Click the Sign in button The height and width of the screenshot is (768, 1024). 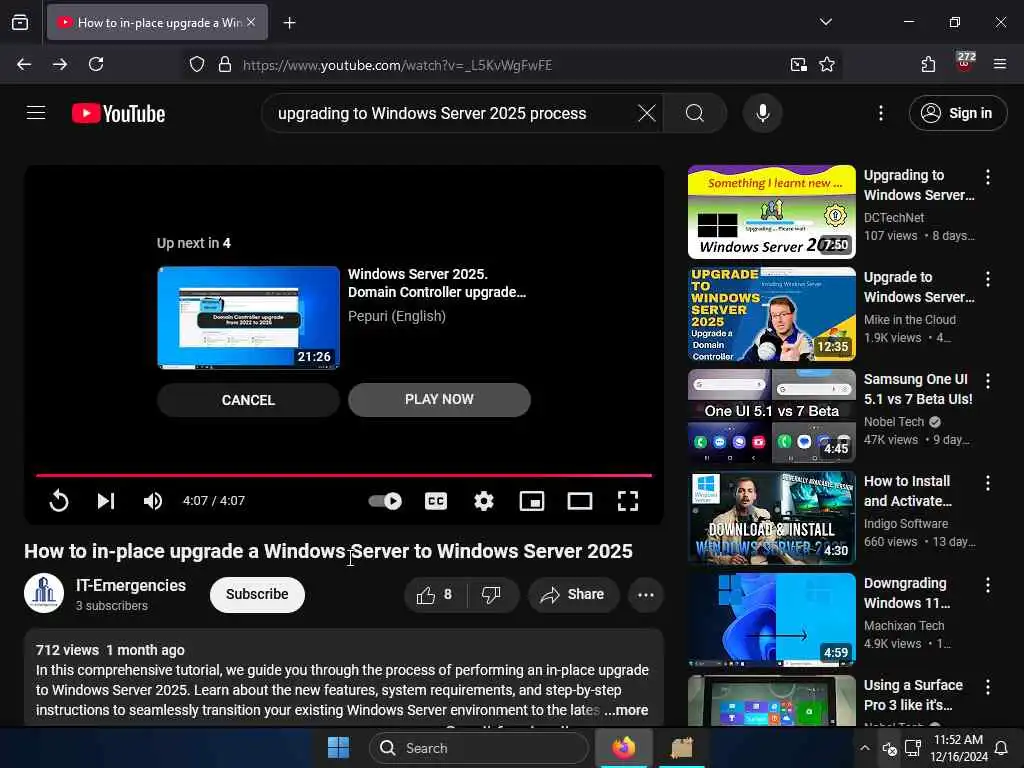957,113
